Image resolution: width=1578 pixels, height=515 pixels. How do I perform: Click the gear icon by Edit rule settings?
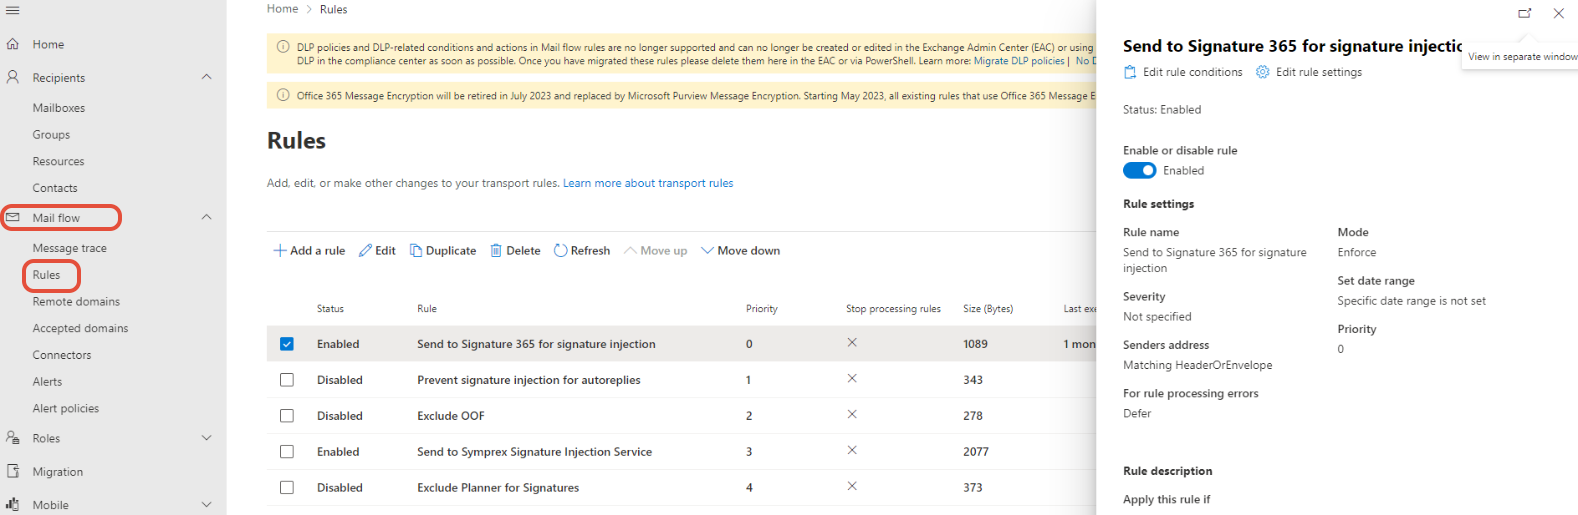pos(1263,72)
